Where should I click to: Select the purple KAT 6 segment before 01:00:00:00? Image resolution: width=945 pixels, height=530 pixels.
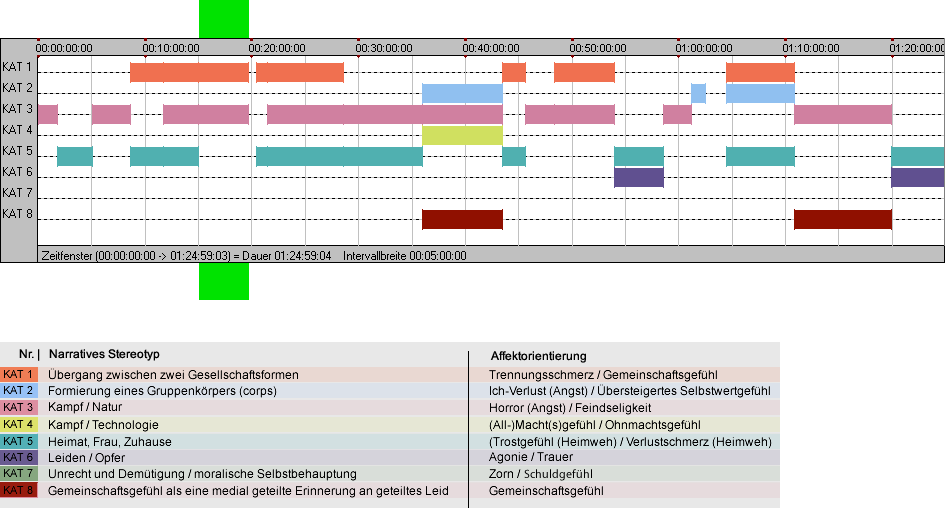pyautogui.click(x=639, y=177)
